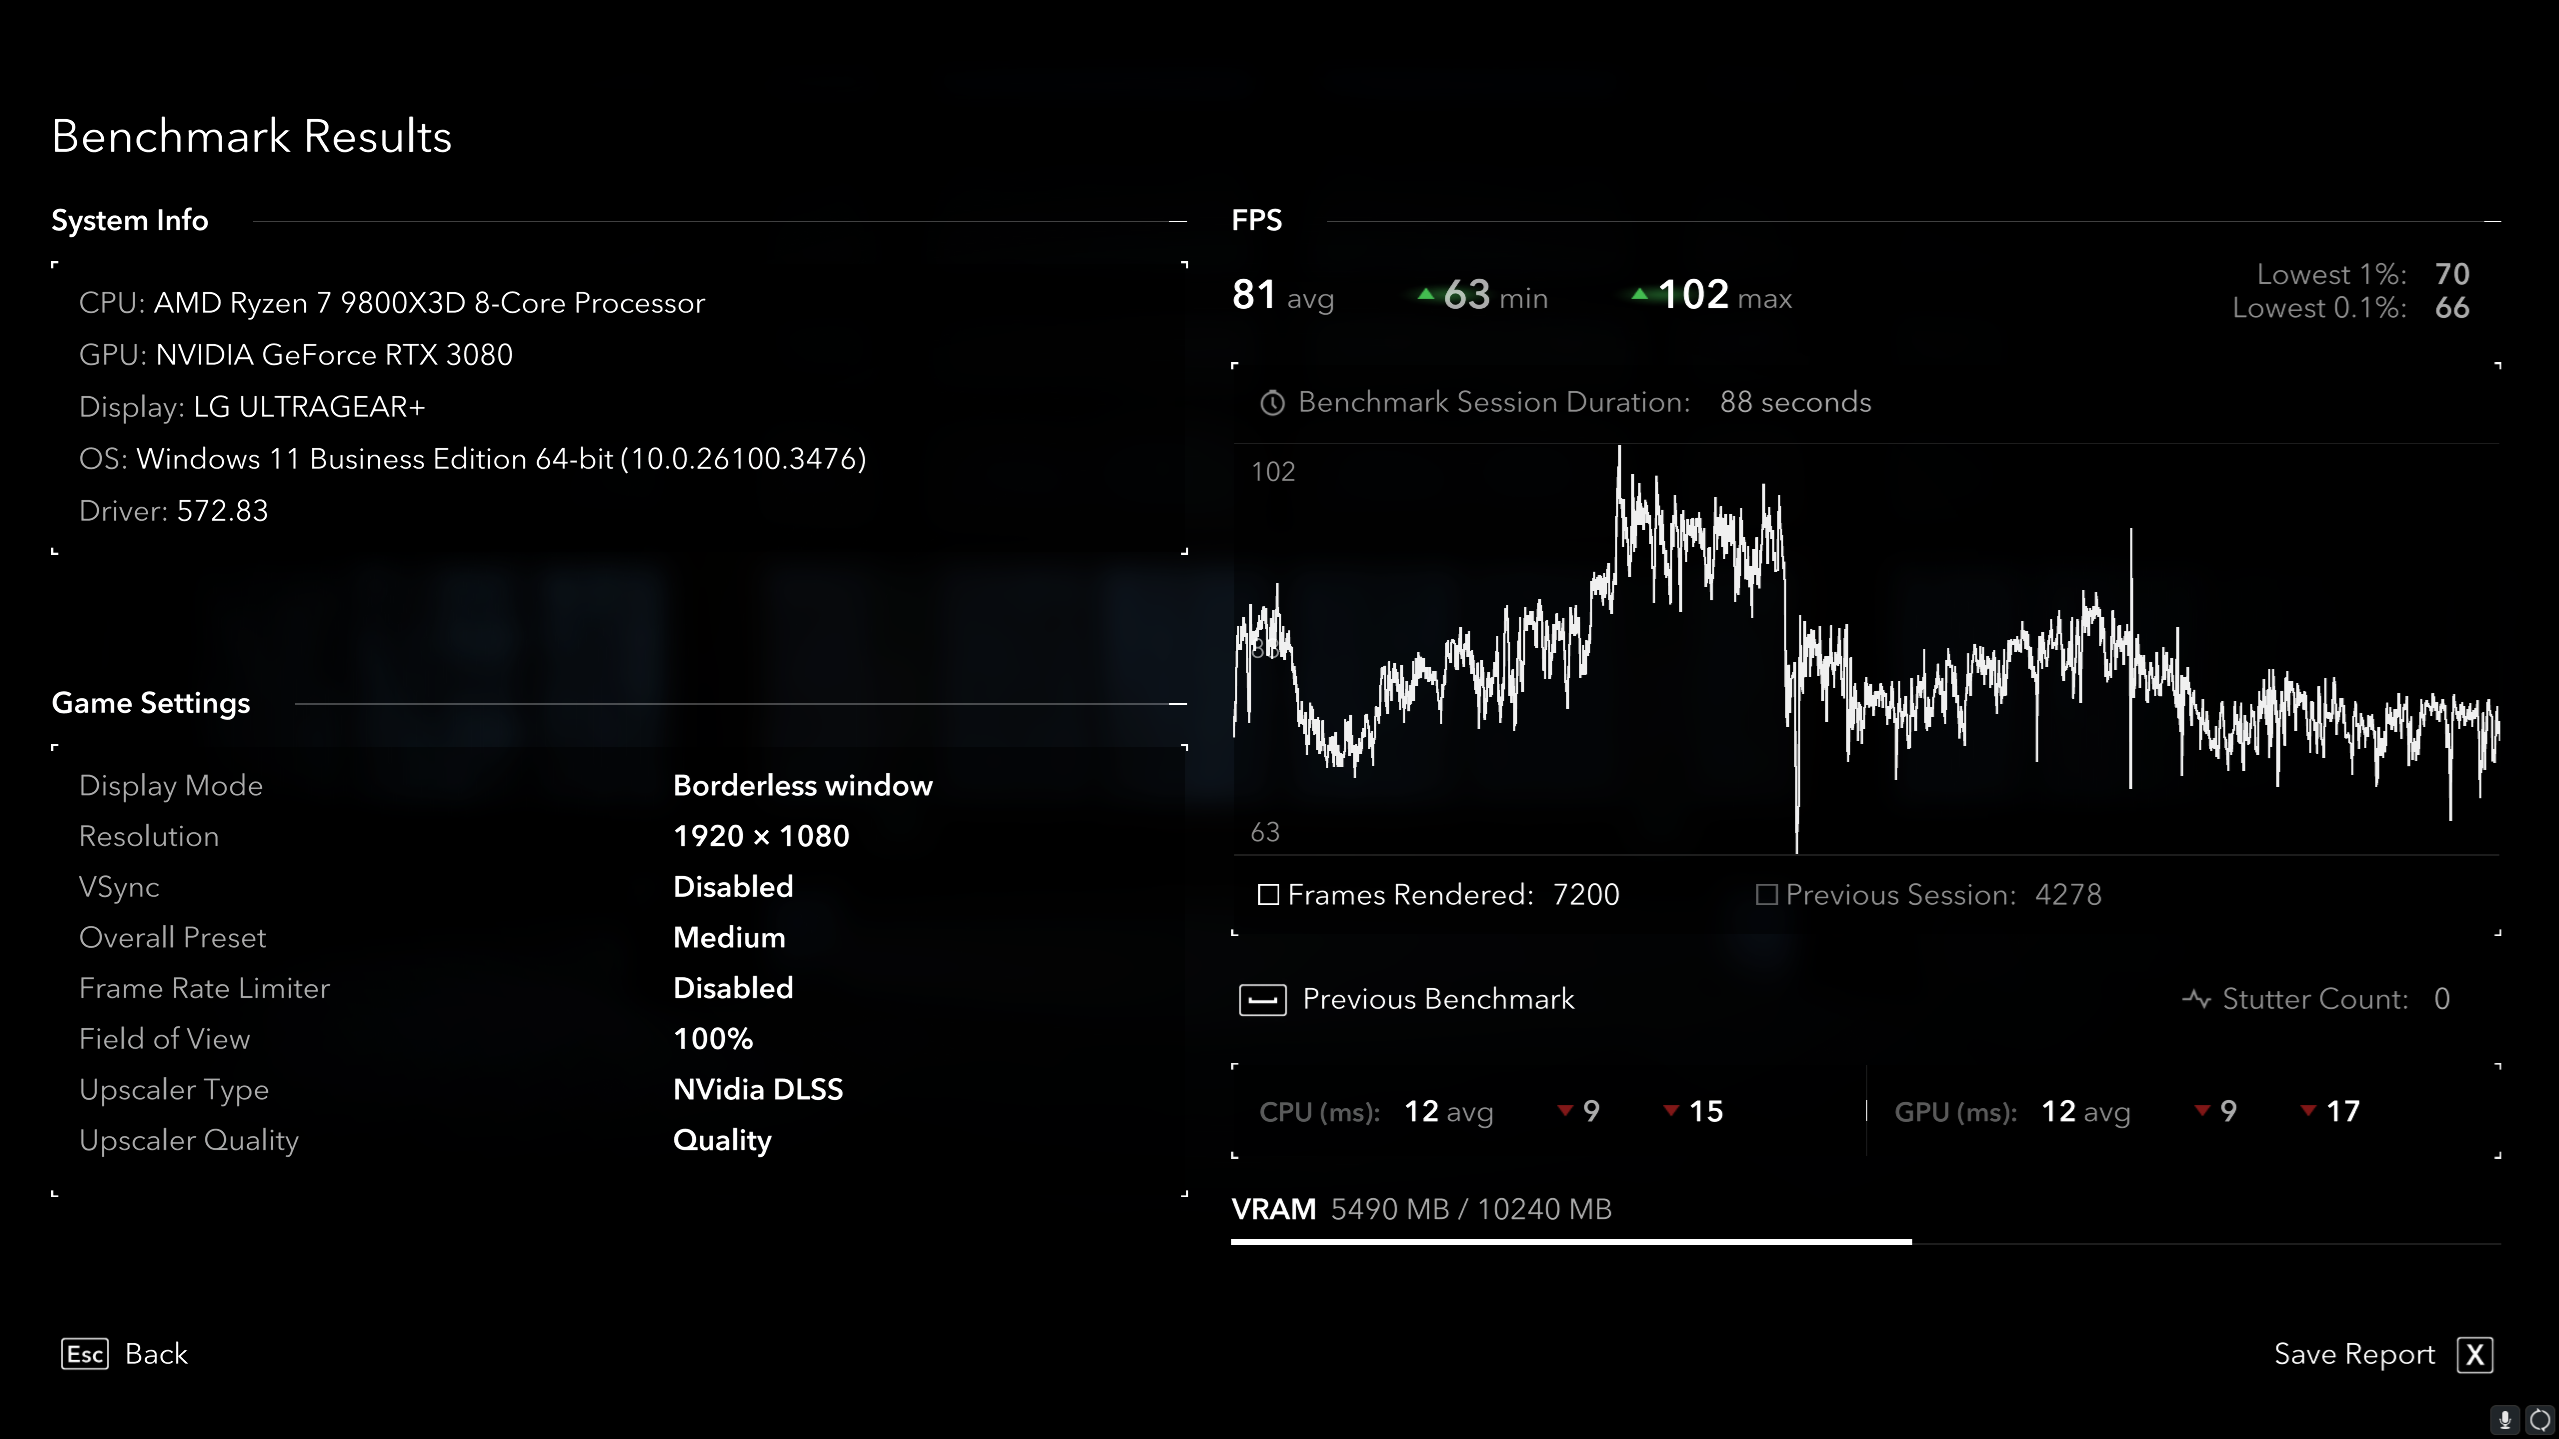The width and height of the screenshot is (2559, 1439).
Task: Click the green arrow beside 63 min
Action: 1426,295
